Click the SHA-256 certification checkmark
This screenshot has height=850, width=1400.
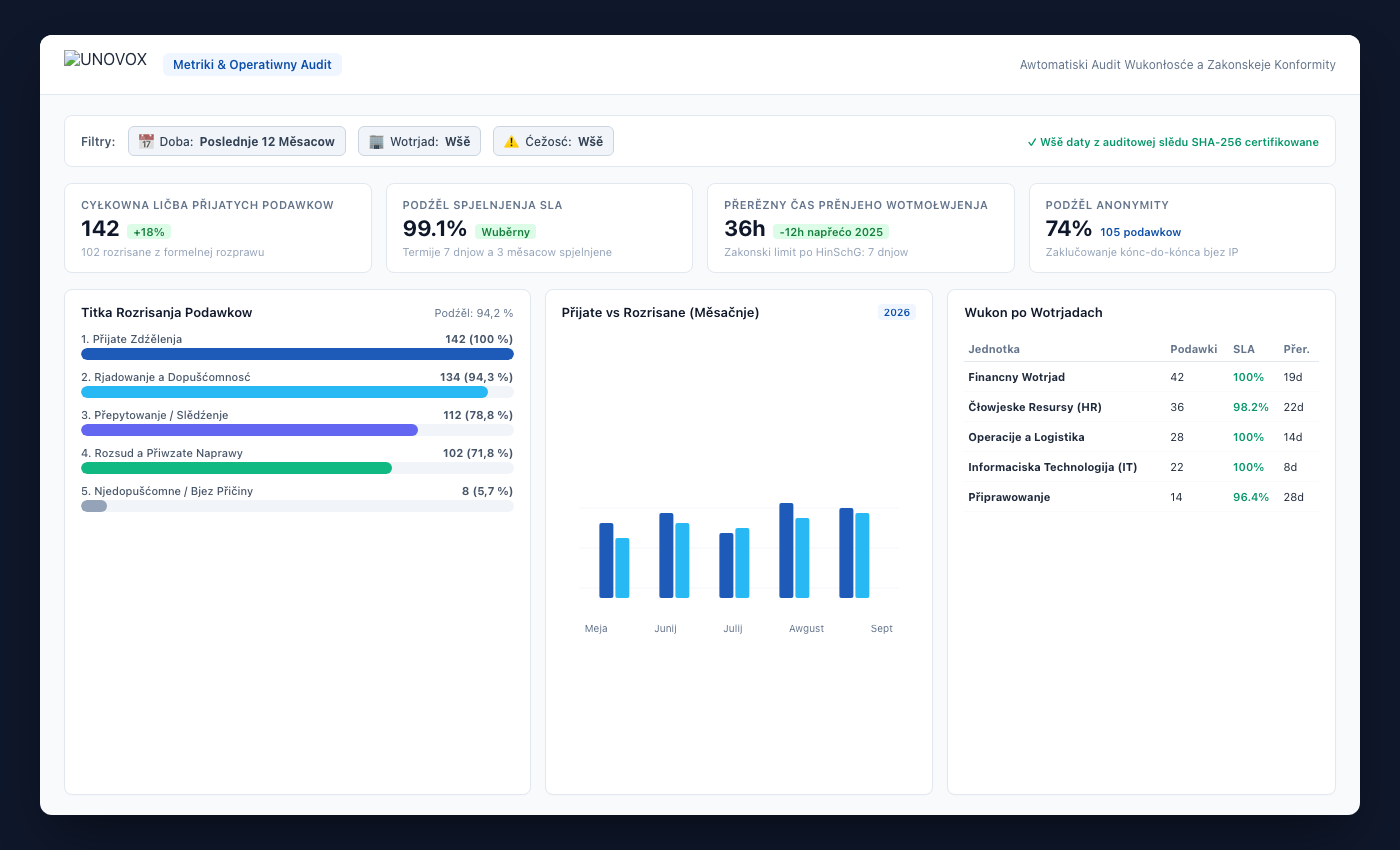click(x=1032, y=142)
